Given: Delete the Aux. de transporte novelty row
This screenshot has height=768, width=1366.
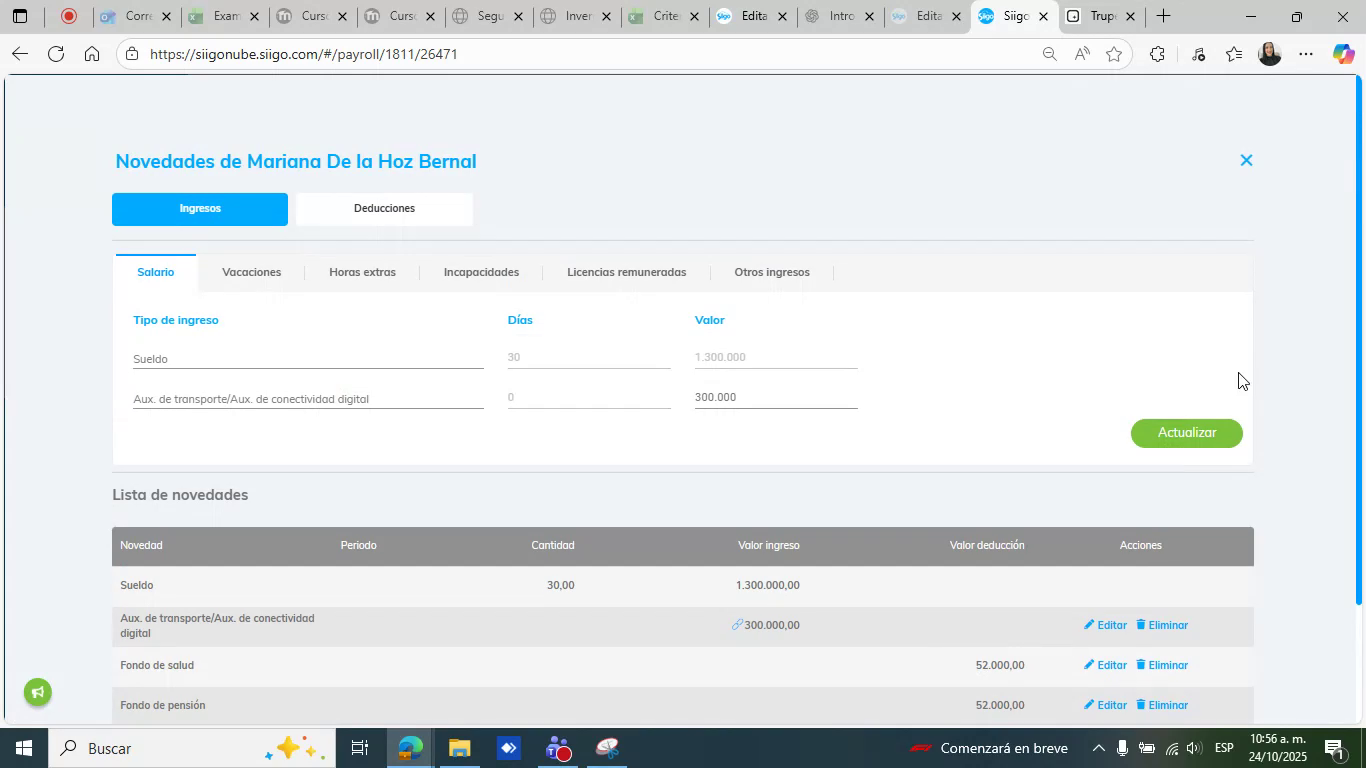Looking at the screenshot, I should [x=1162, y=625].
